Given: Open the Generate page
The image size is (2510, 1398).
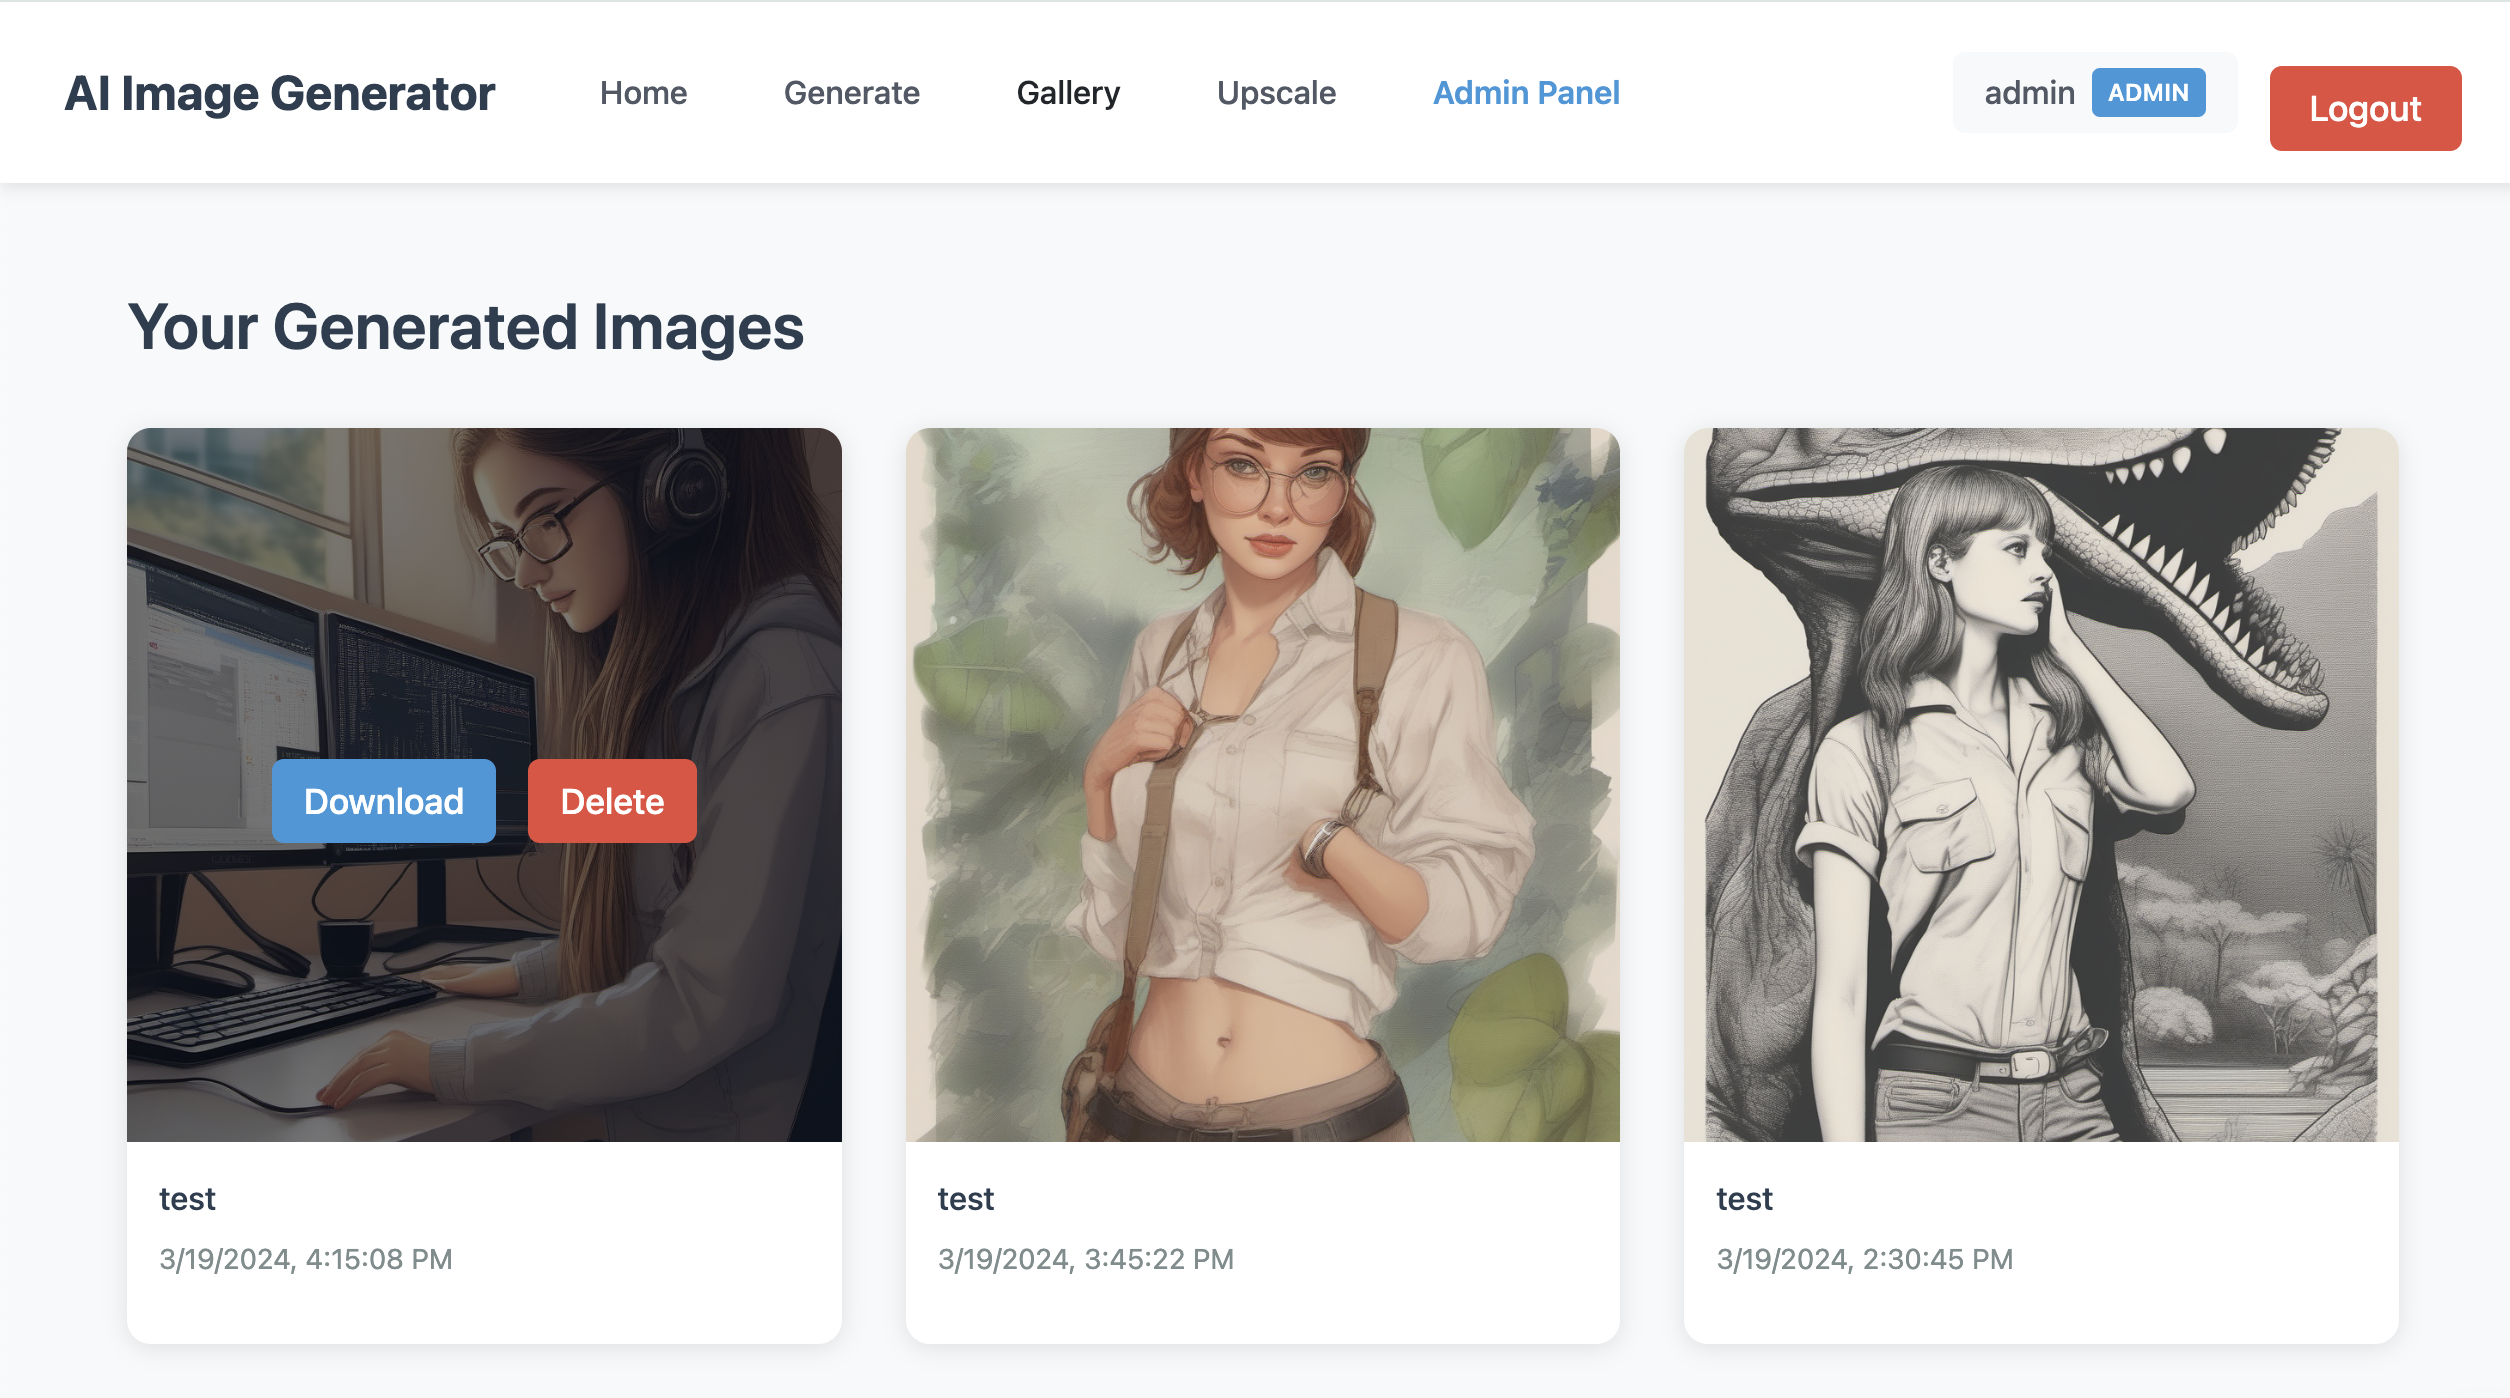Looking at the screenshot, I should pos(851,93).
